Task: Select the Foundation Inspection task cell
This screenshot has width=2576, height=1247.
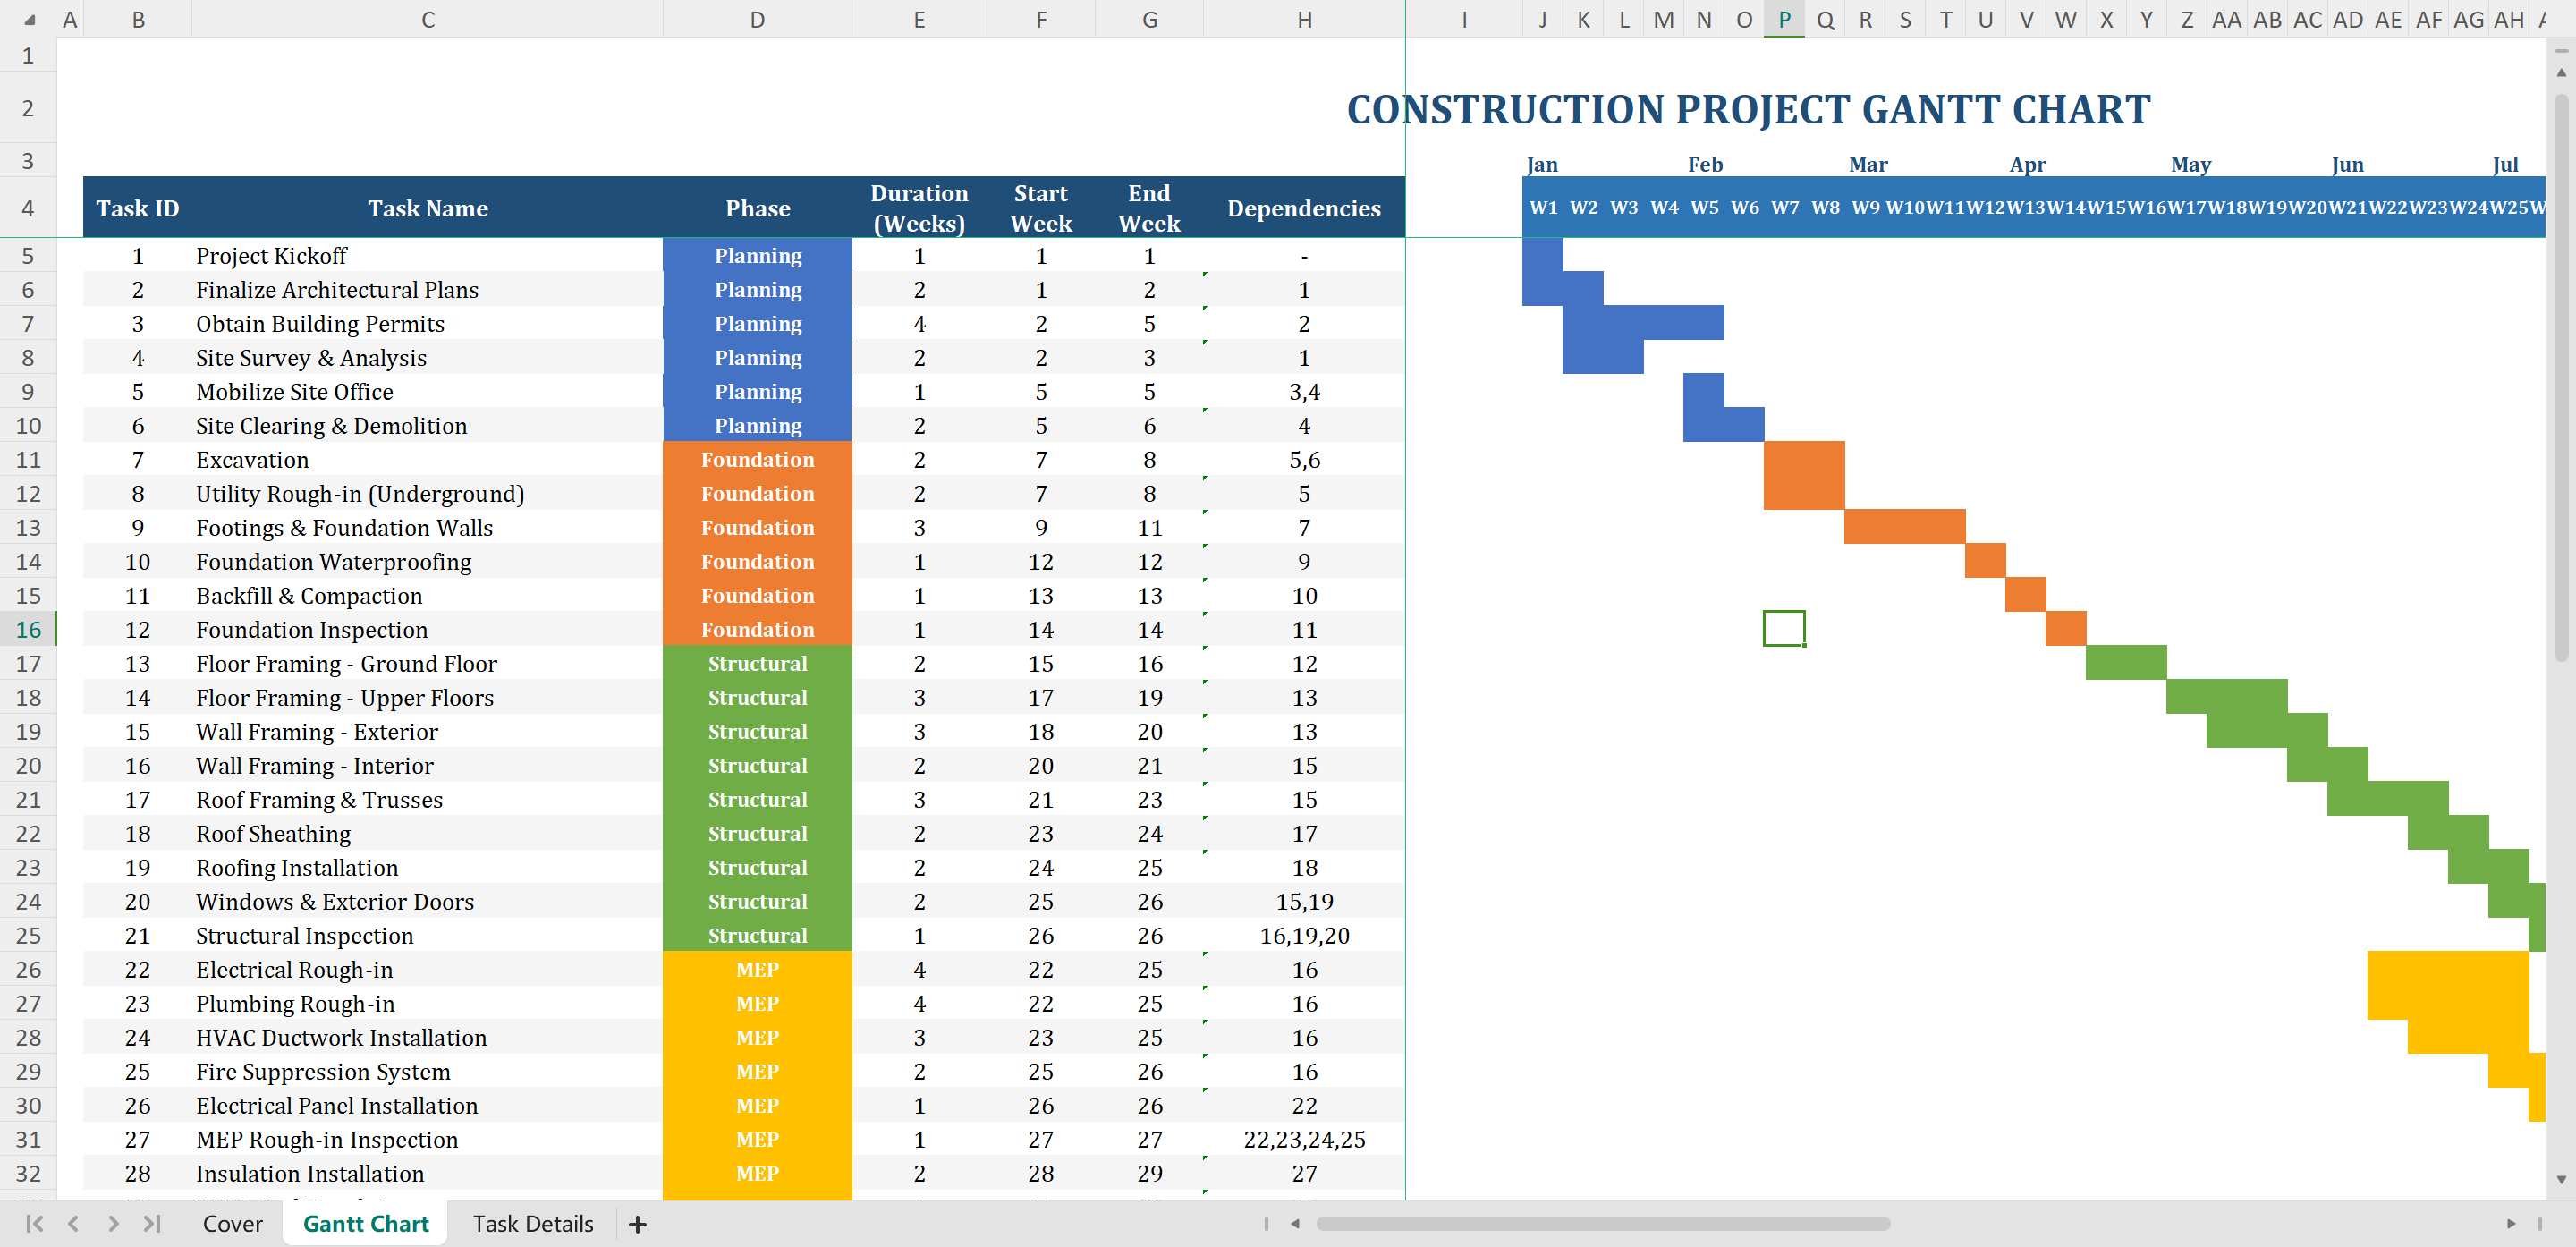Action: point(427,629)
